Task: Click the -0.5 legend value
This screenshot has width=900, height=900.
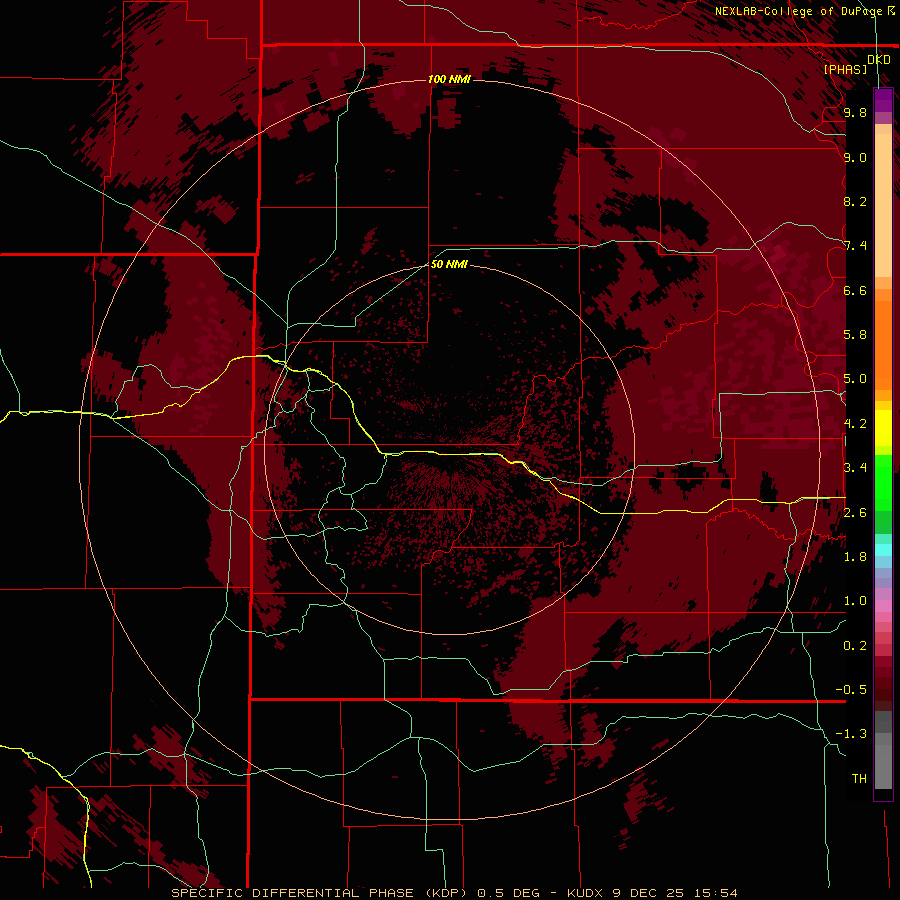Action: 851,690
